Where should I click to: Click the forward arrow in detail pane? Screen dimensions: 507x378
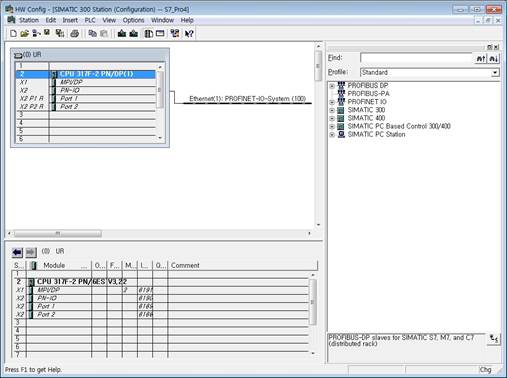31,252
